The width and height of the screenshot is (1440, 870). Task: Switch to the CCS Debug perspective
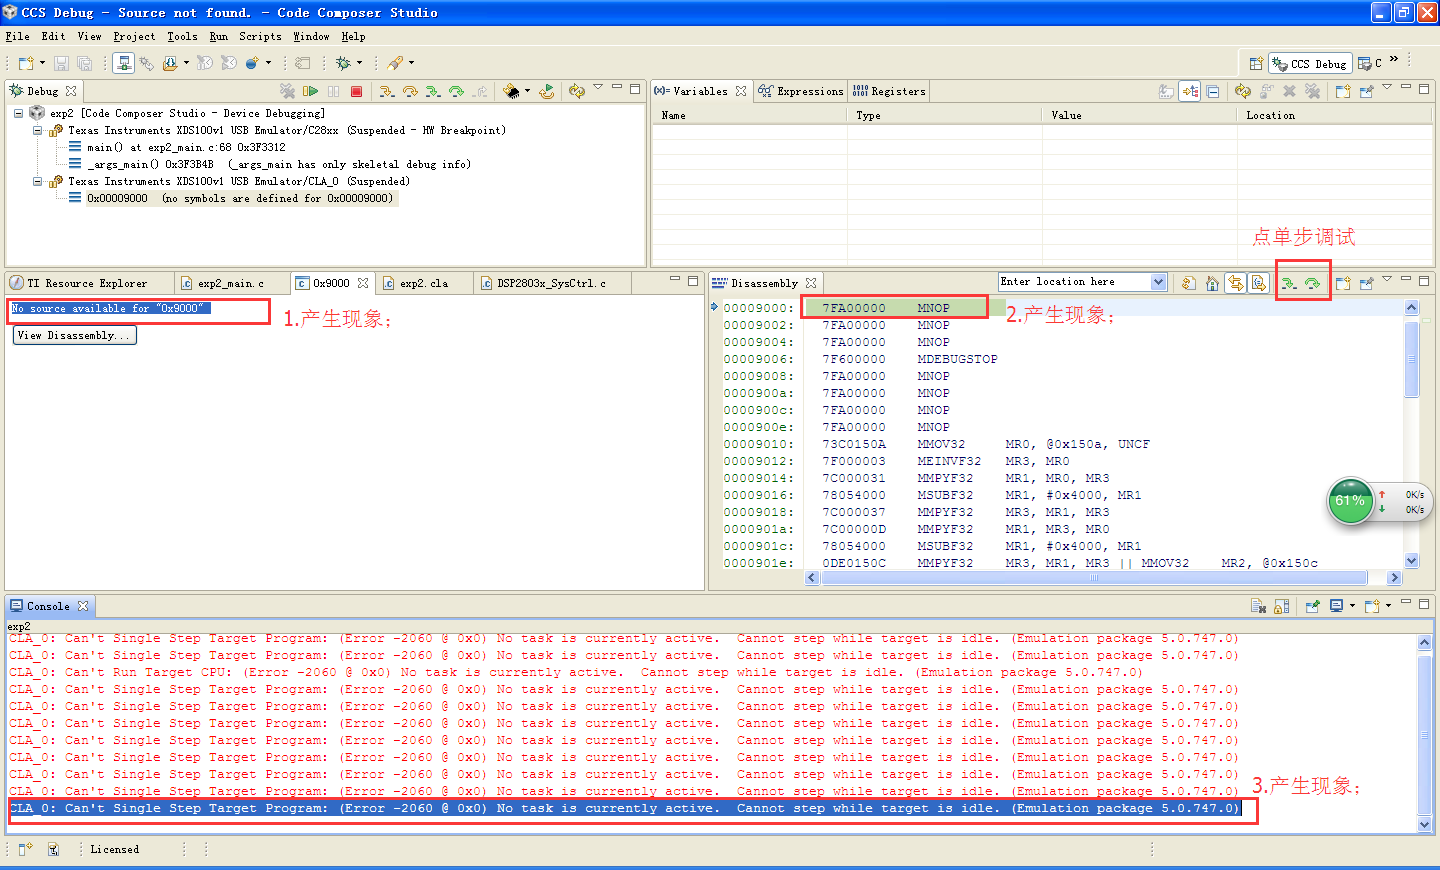(x=1310, y=63)
